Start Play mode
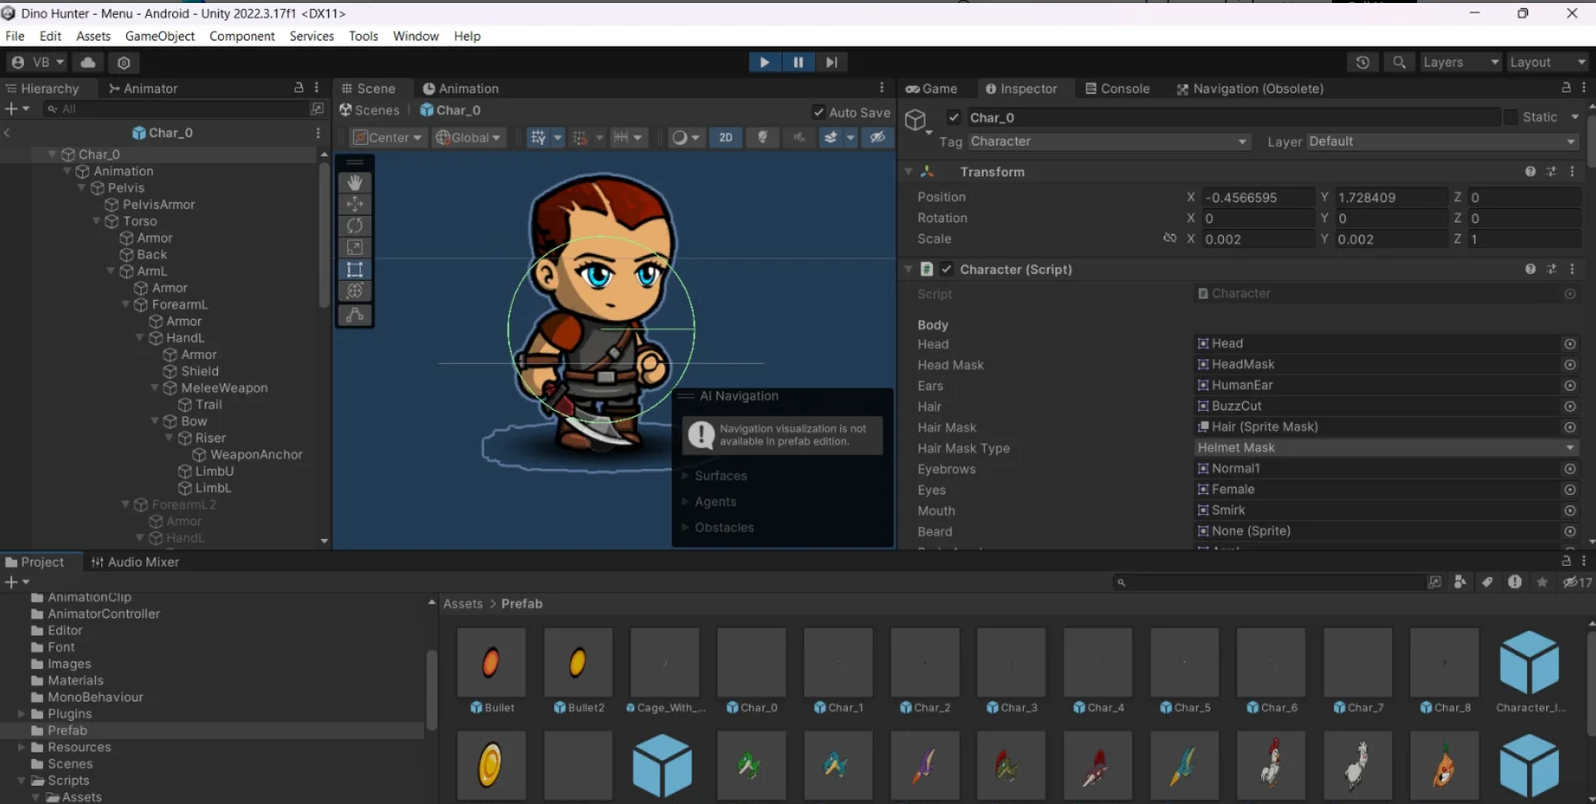 764,62
